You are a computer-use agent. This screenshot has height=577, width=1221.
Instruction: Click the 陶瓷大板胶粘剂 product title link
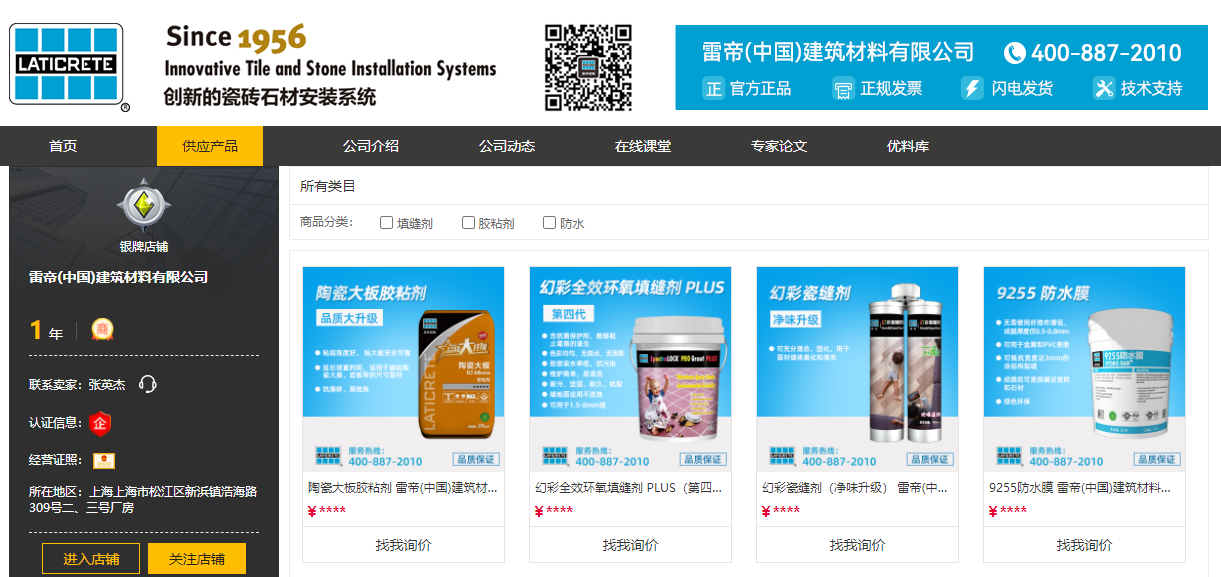[x=403, y=488]
